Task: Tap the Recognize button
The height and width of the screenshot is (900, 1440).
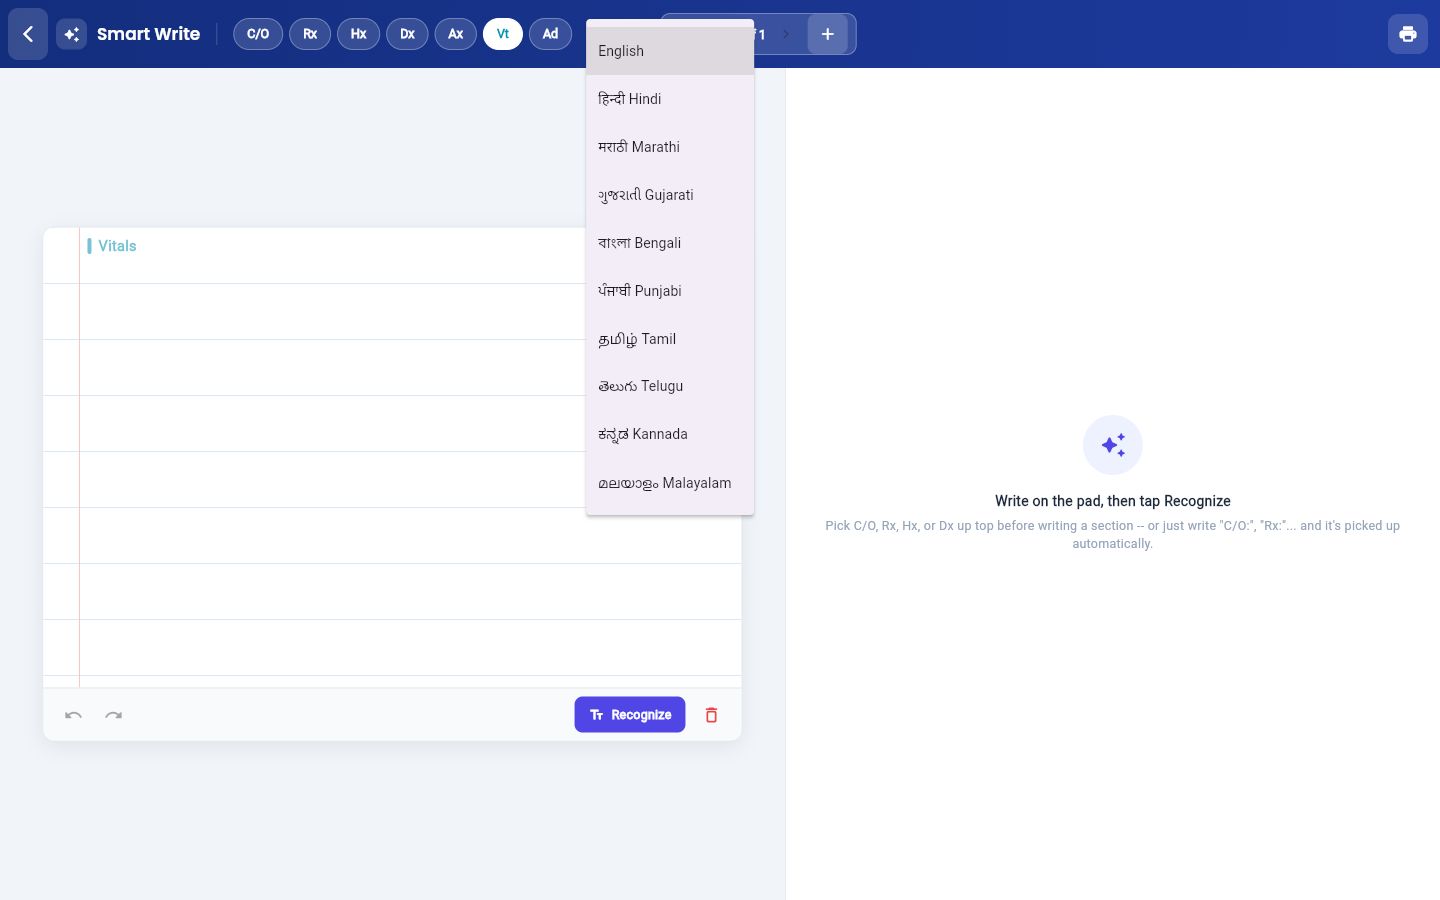Action: coord(630,715)
